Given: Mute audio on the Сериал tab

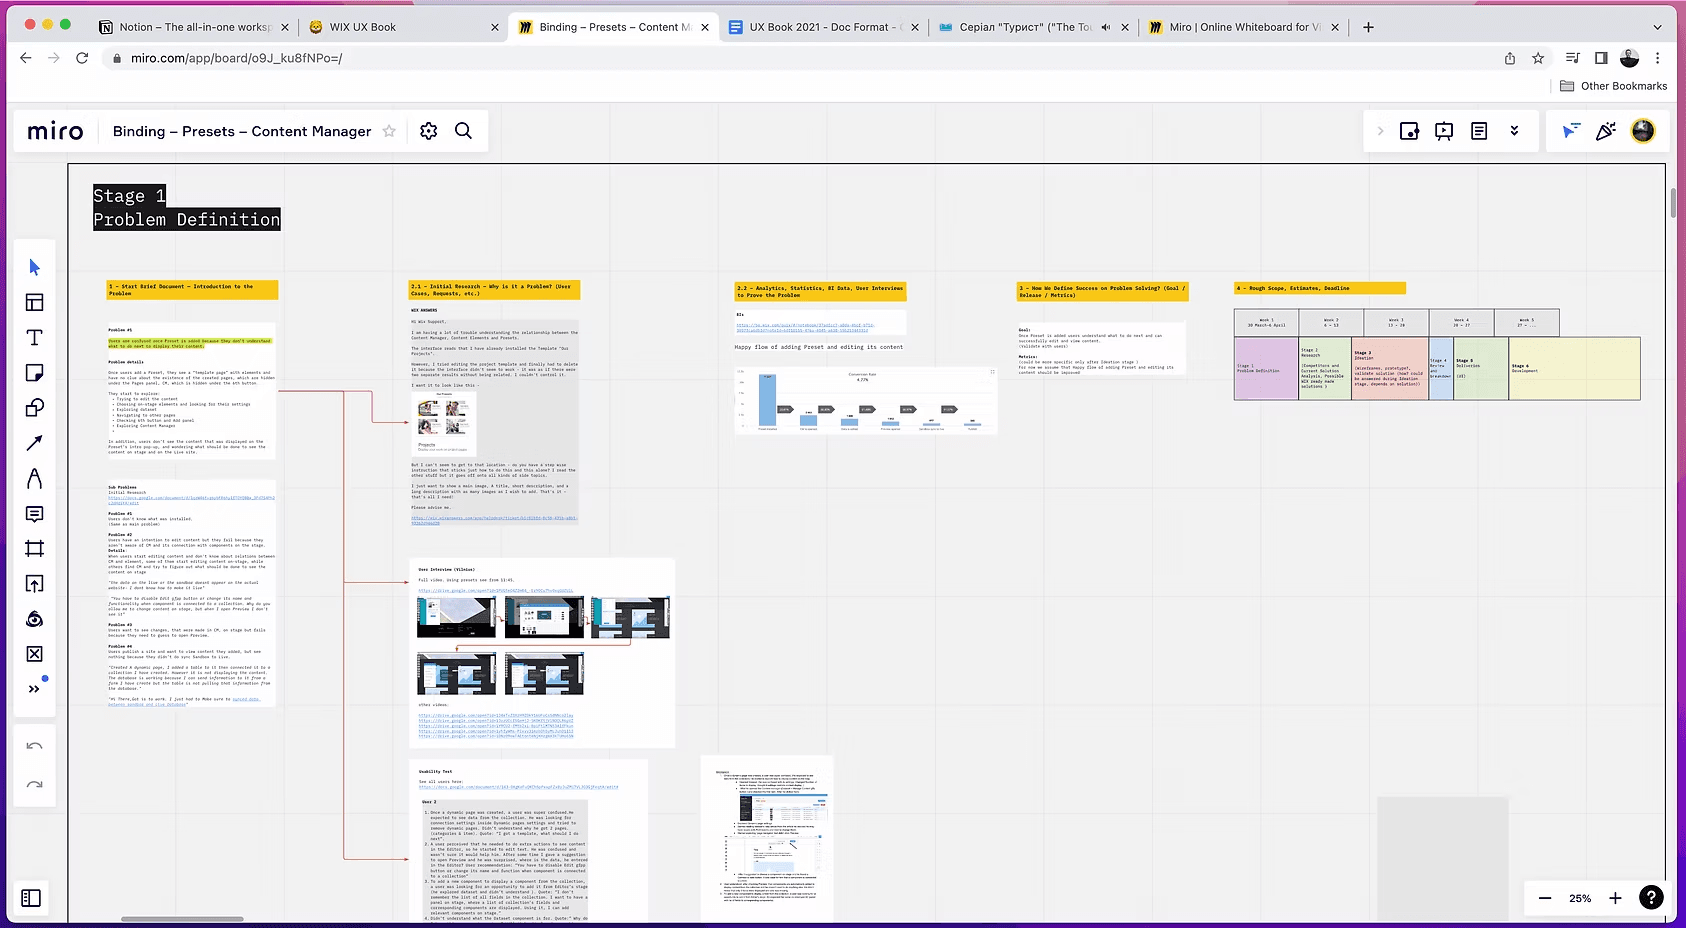Looking at the screenshot, I should click(1106, 27).
